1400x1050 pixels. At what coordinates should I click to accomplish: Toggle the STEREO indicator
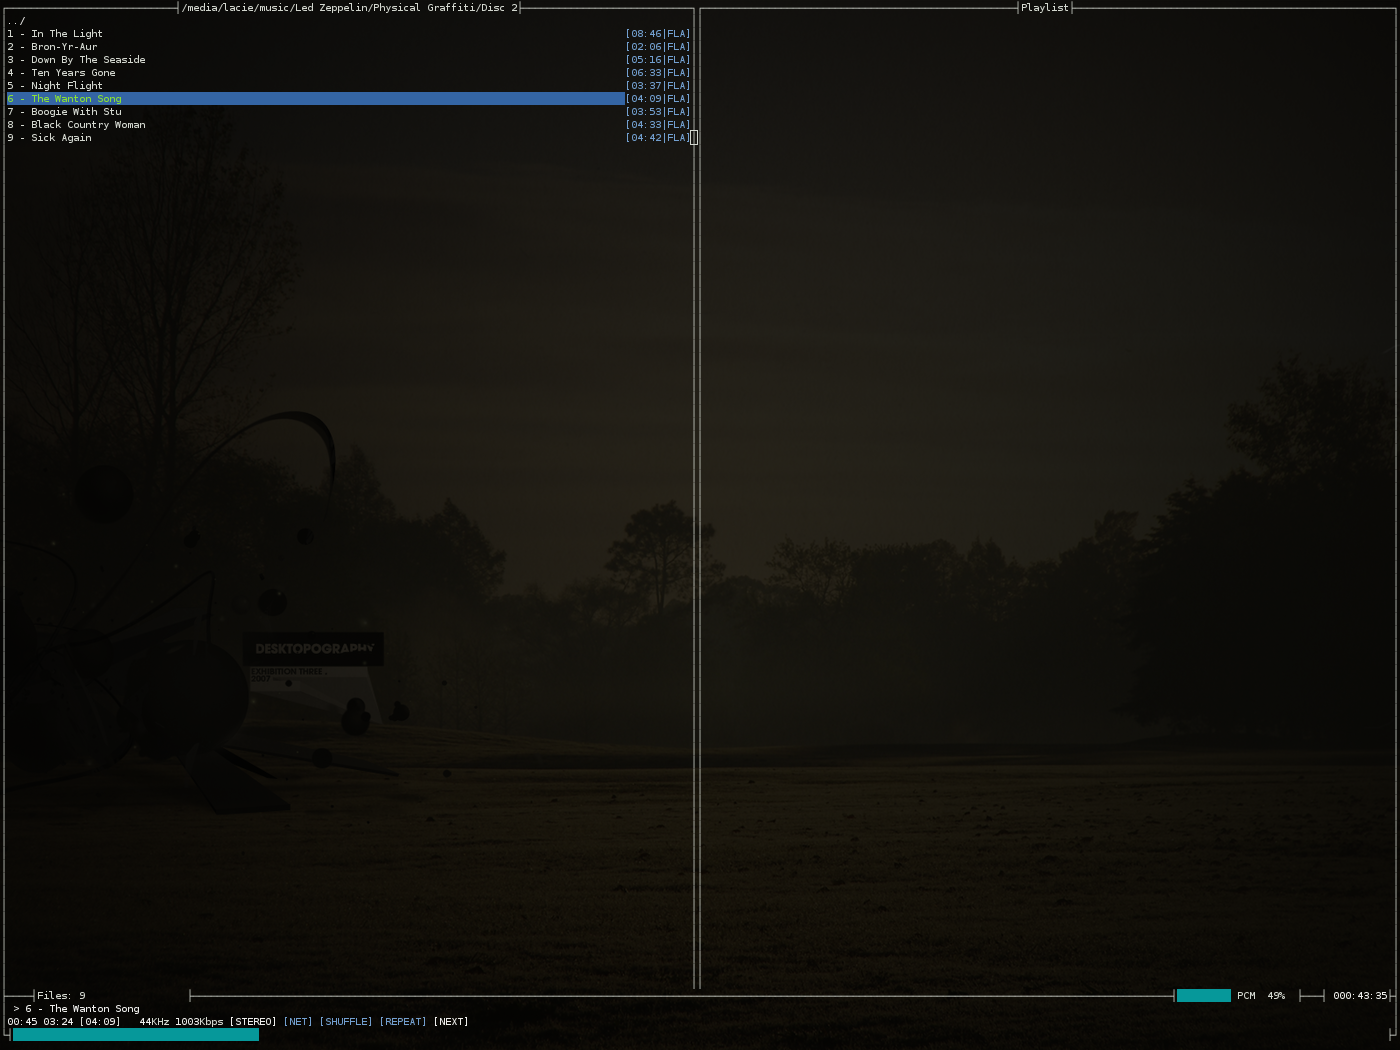253,1022
